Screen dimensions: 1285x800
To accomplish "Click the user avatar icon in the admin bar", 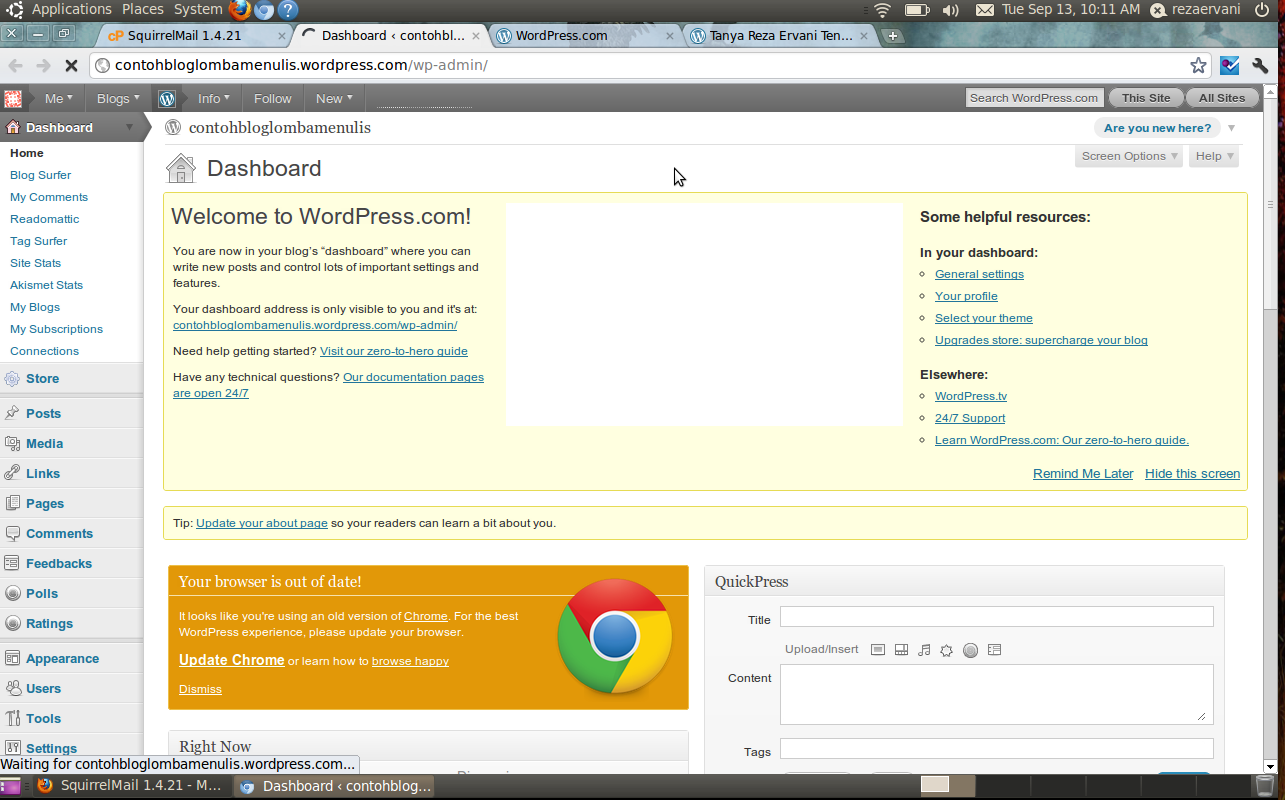I will (13, 98).
